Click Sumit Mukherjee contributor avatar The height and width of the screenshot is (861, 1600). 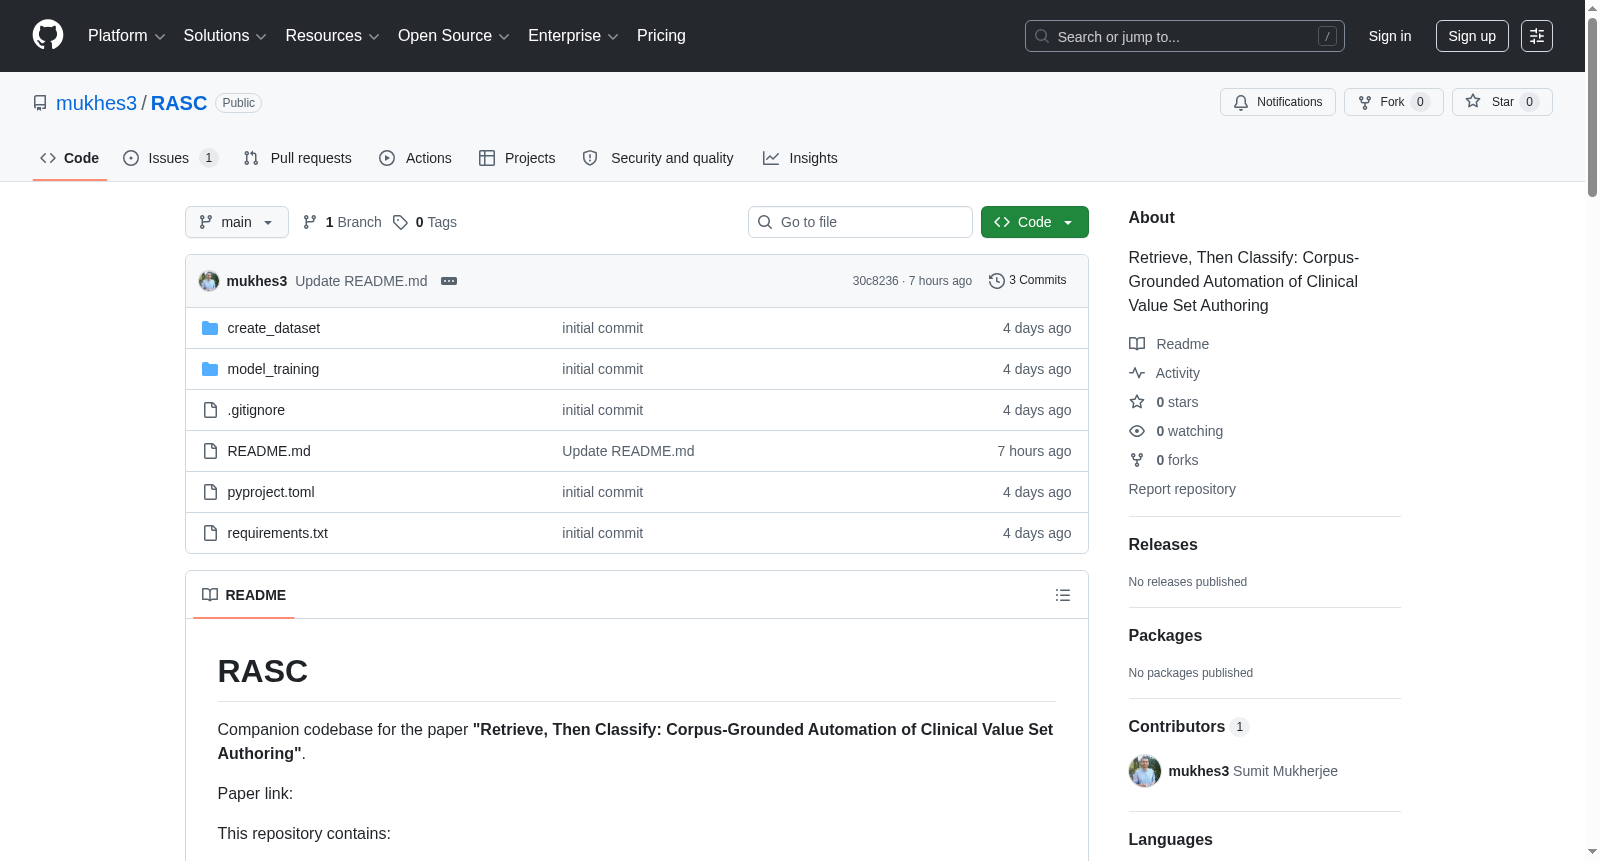[1145, 771]
